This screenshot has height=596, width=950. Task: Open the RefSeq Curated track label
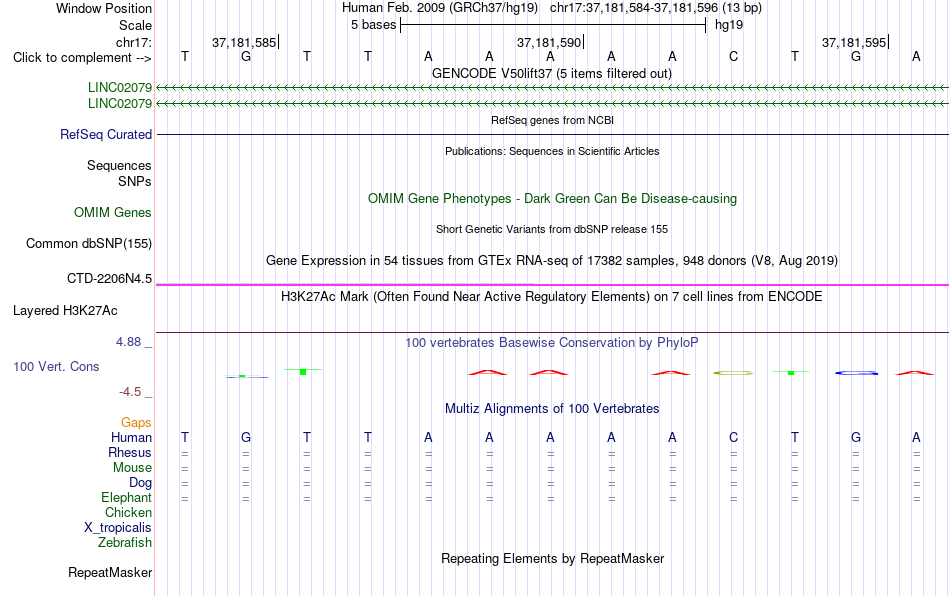105,134
